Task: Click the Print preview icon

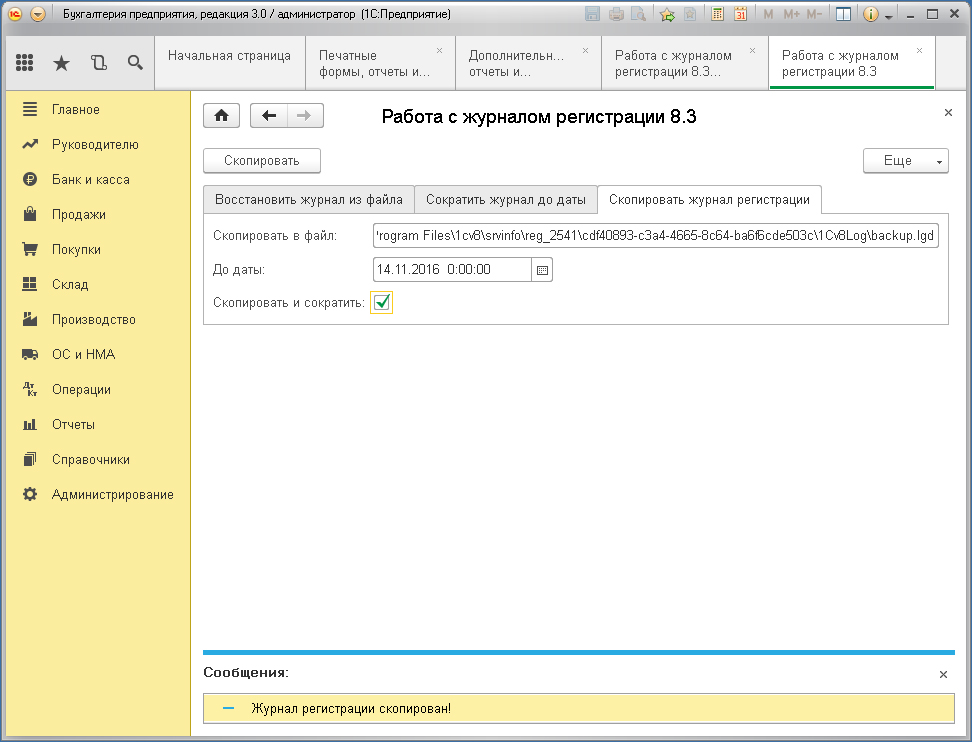Action: [x=638, y=14]
